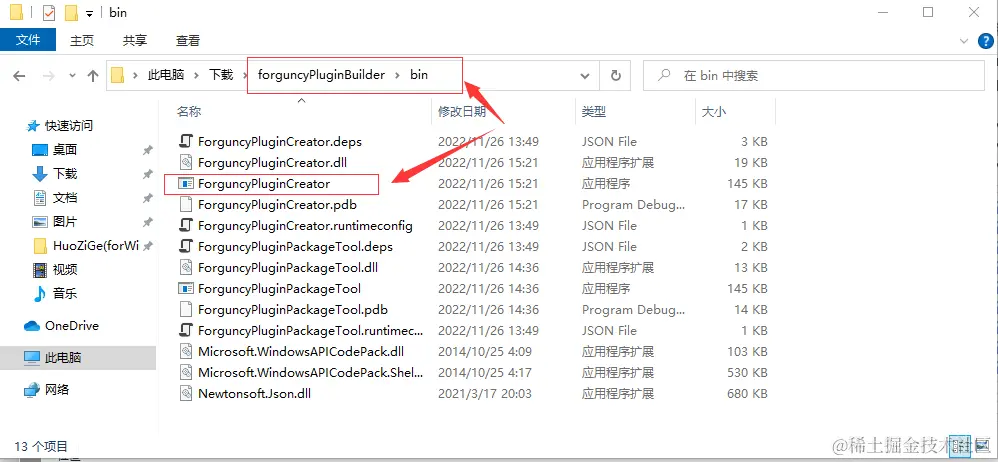
Task: Open HuoZiGe(forWi folder in sidebar
Action: coord(95,246)
